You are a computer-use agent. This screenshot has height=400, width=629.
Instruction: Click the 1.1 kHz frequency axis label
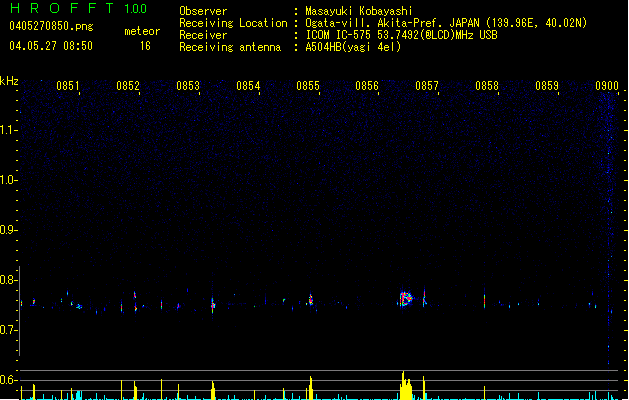point(8,130)
